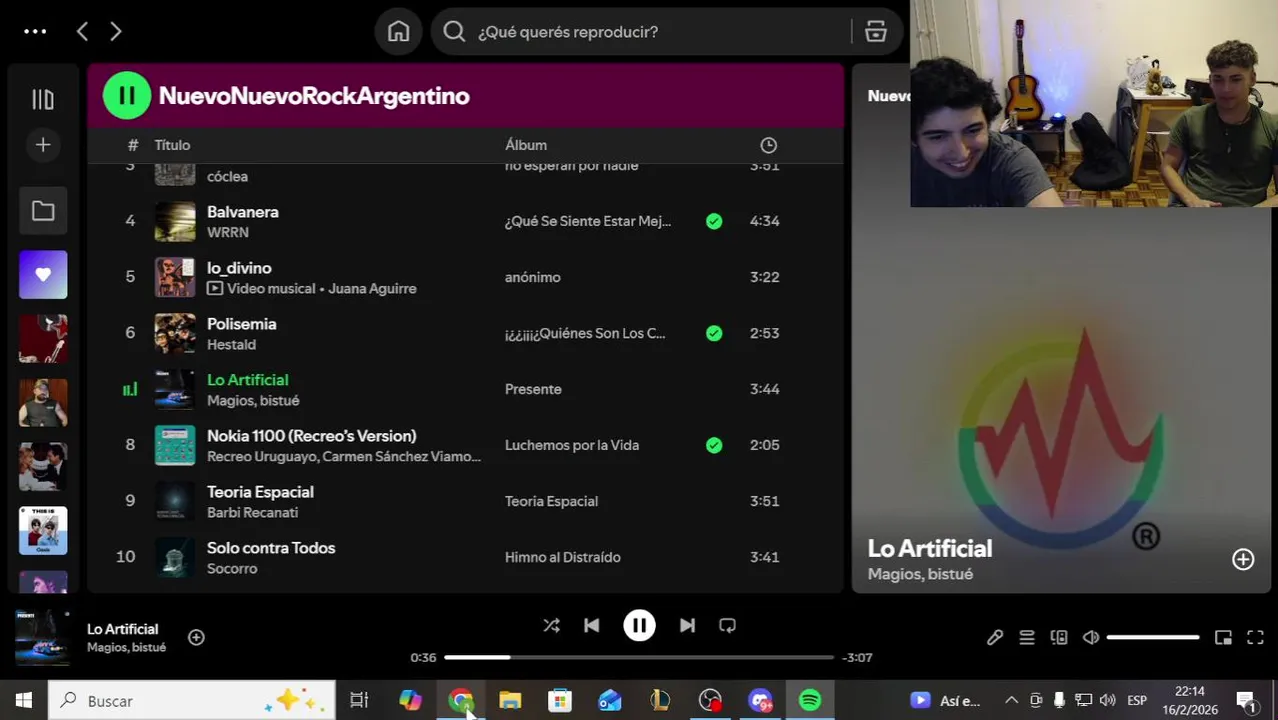The height and width of the screenshot is (720, 1278).
Task: Toggle repeat mode
Action: pos(727,625)
